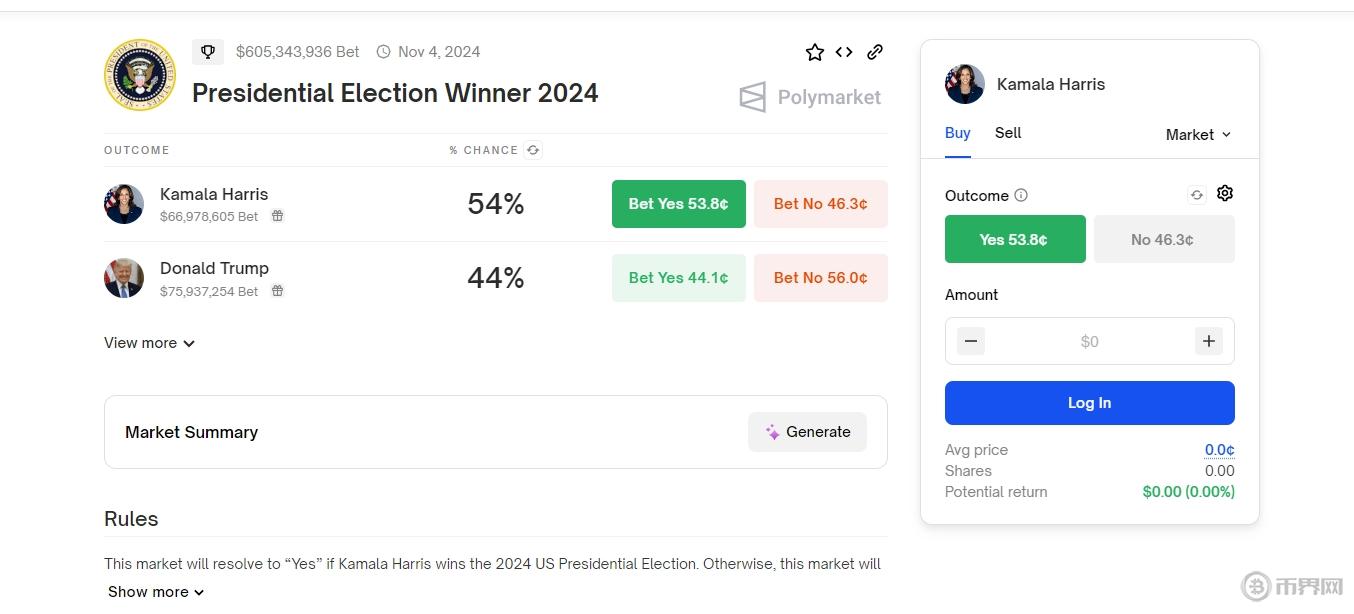The width and height of the screenshot is (1354, 614).
Task: Click the star favorite icon
Action: pos(815,52)
